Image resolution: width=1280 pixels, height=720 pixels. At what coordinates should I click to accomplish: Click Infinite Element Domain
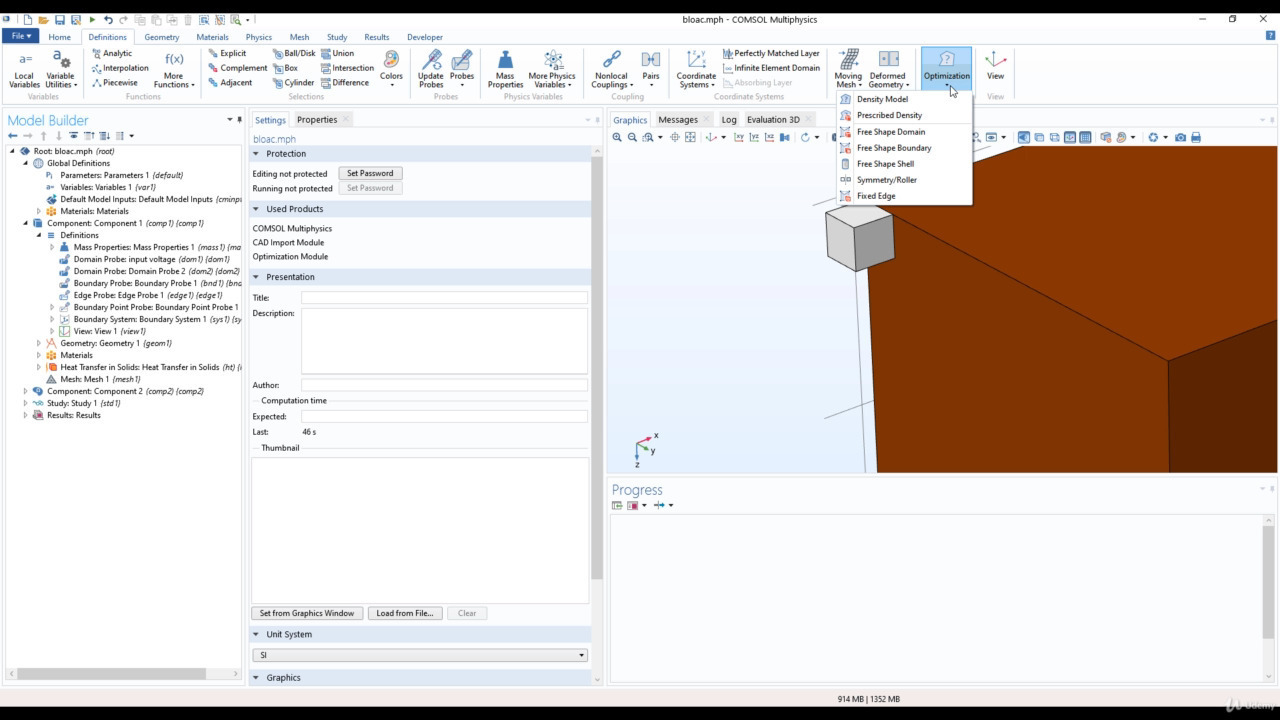pyautogui.click(x=771, y=68)
